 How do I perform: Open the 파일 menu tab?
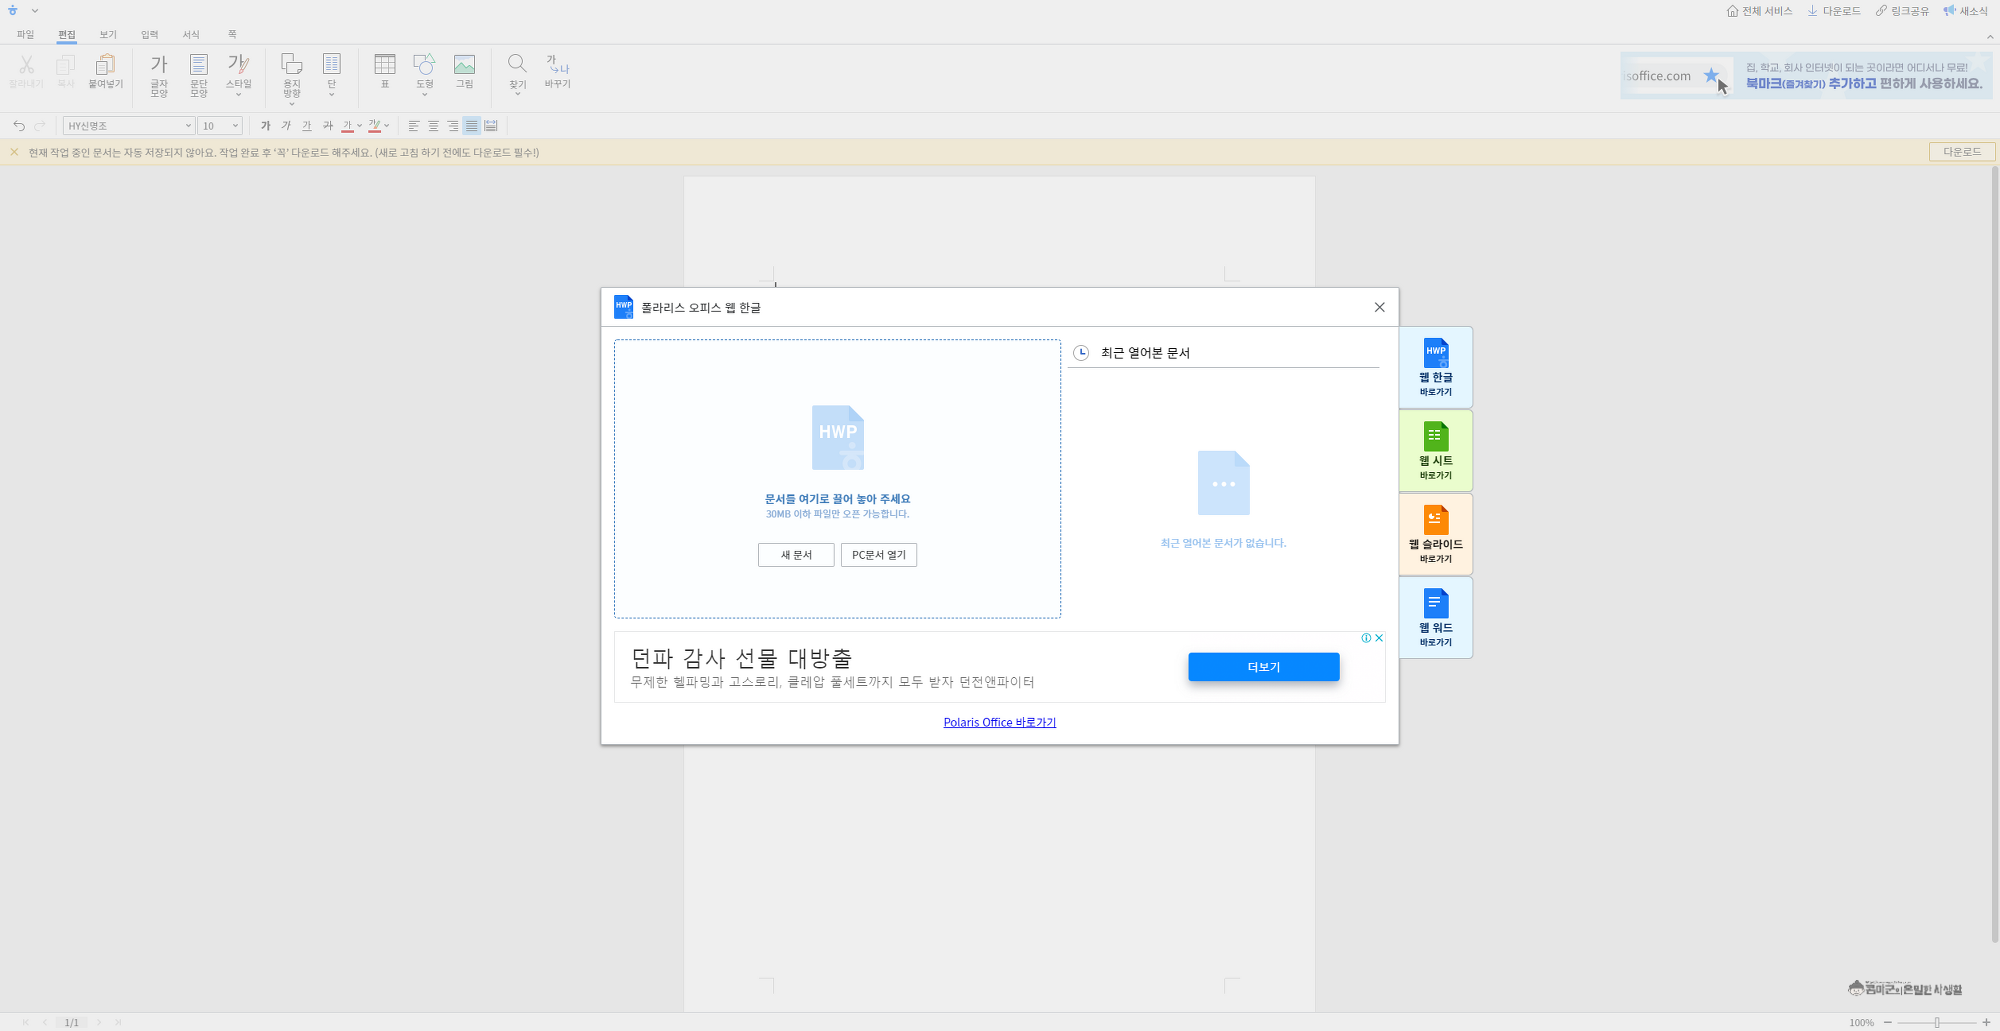pos(25,35)
